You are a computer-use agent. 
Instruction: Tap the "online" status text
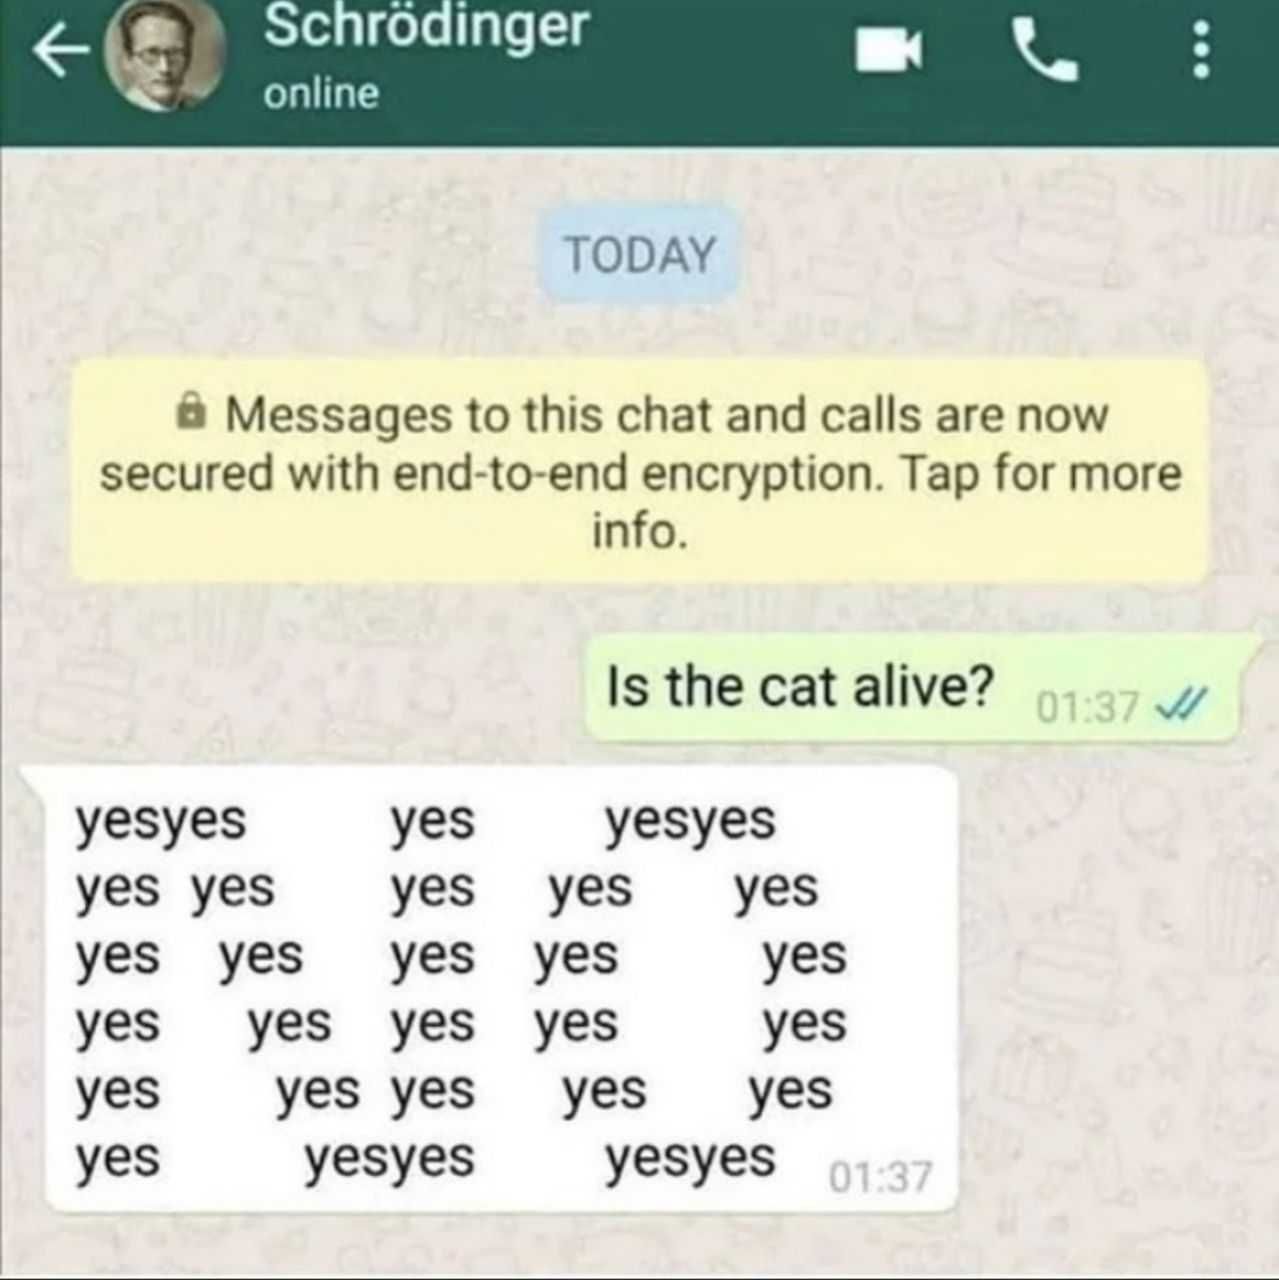[322, 94]
